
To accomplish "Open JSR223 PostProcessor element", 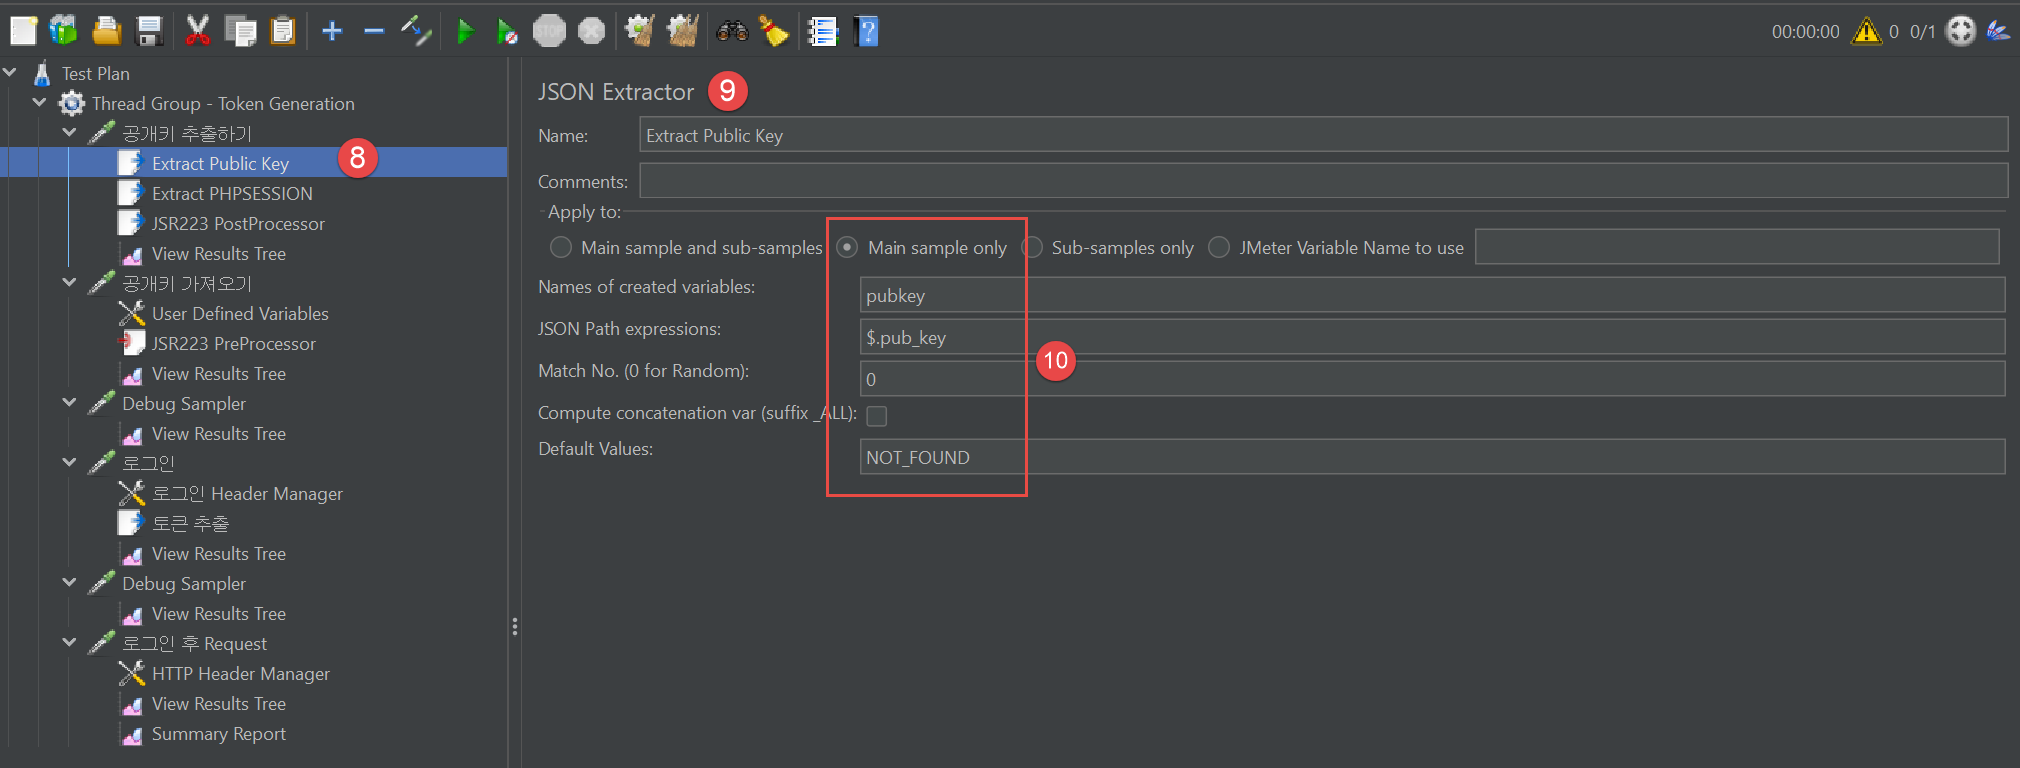I will [238, 223].
